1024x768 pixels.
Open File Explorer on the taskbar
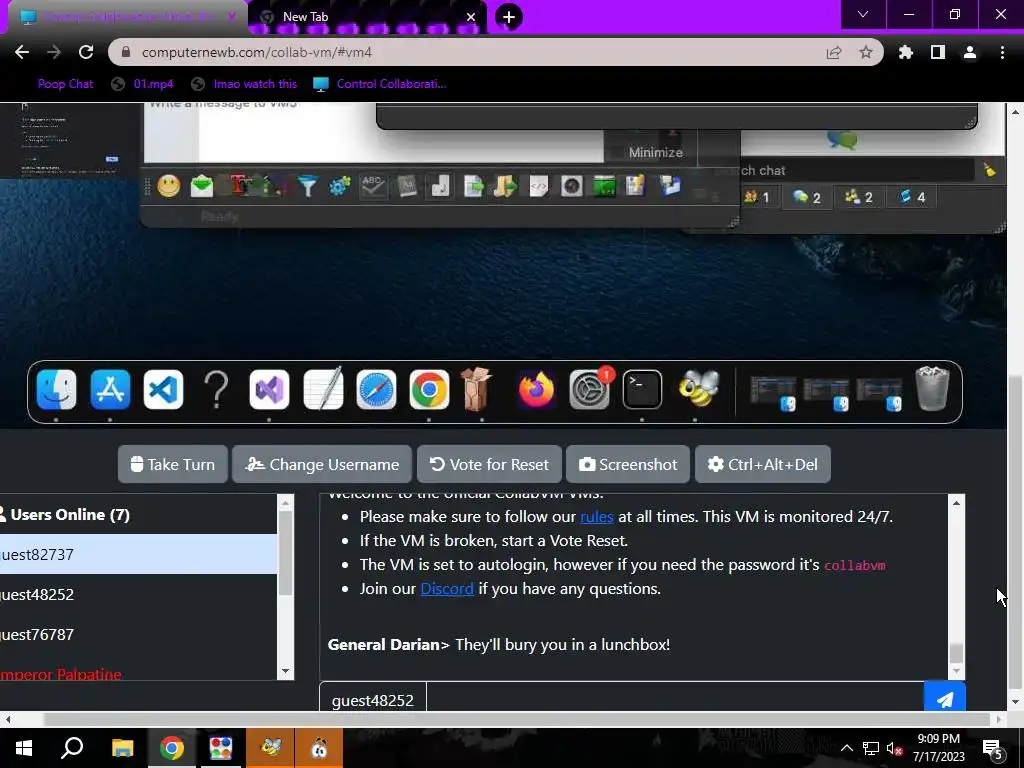tap(122, 748)
